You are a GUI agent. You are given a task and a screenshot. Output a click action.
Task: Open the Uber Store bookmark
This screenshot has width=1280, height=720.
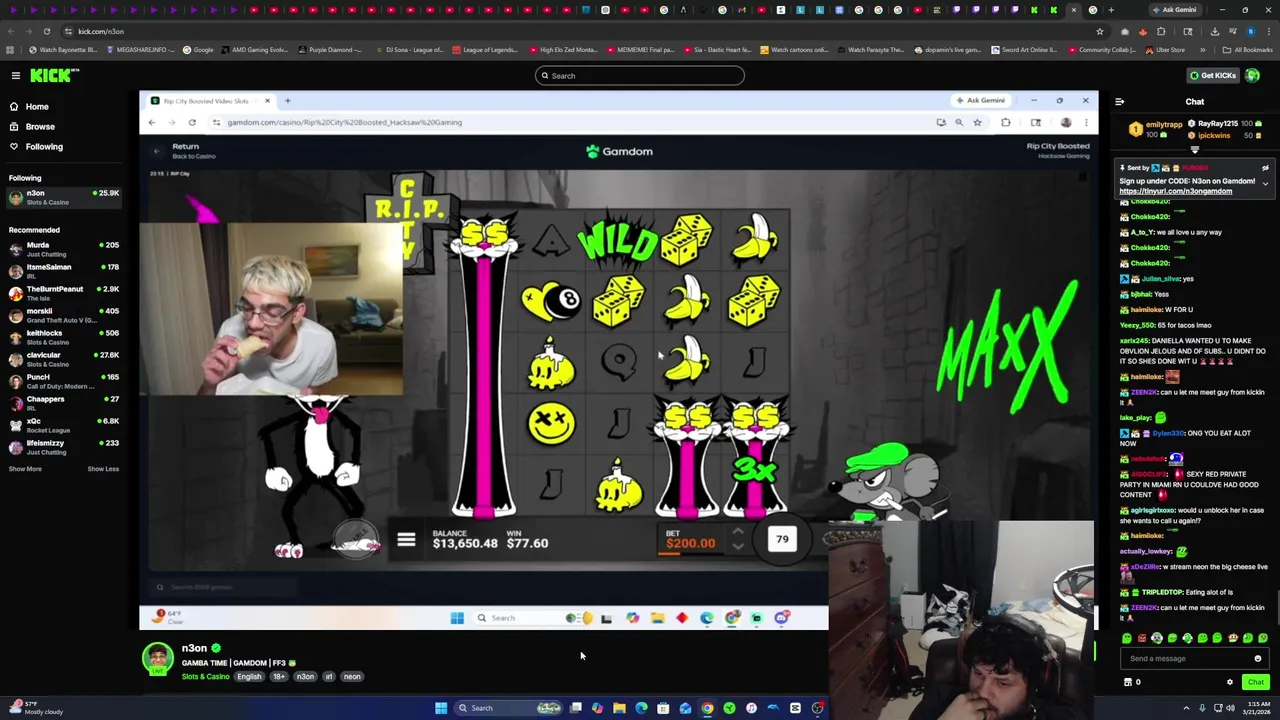coord(1166,50)
